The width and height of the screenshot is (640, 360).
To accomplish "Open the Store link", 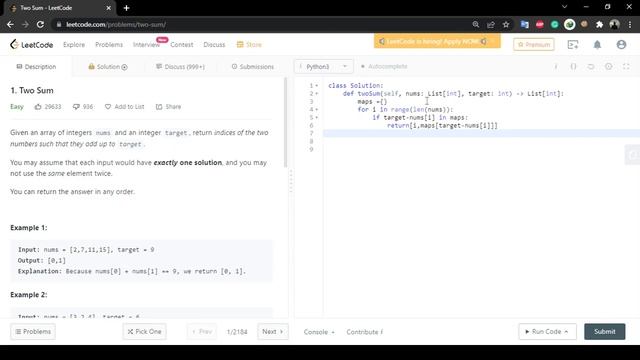I will point(249,44).
